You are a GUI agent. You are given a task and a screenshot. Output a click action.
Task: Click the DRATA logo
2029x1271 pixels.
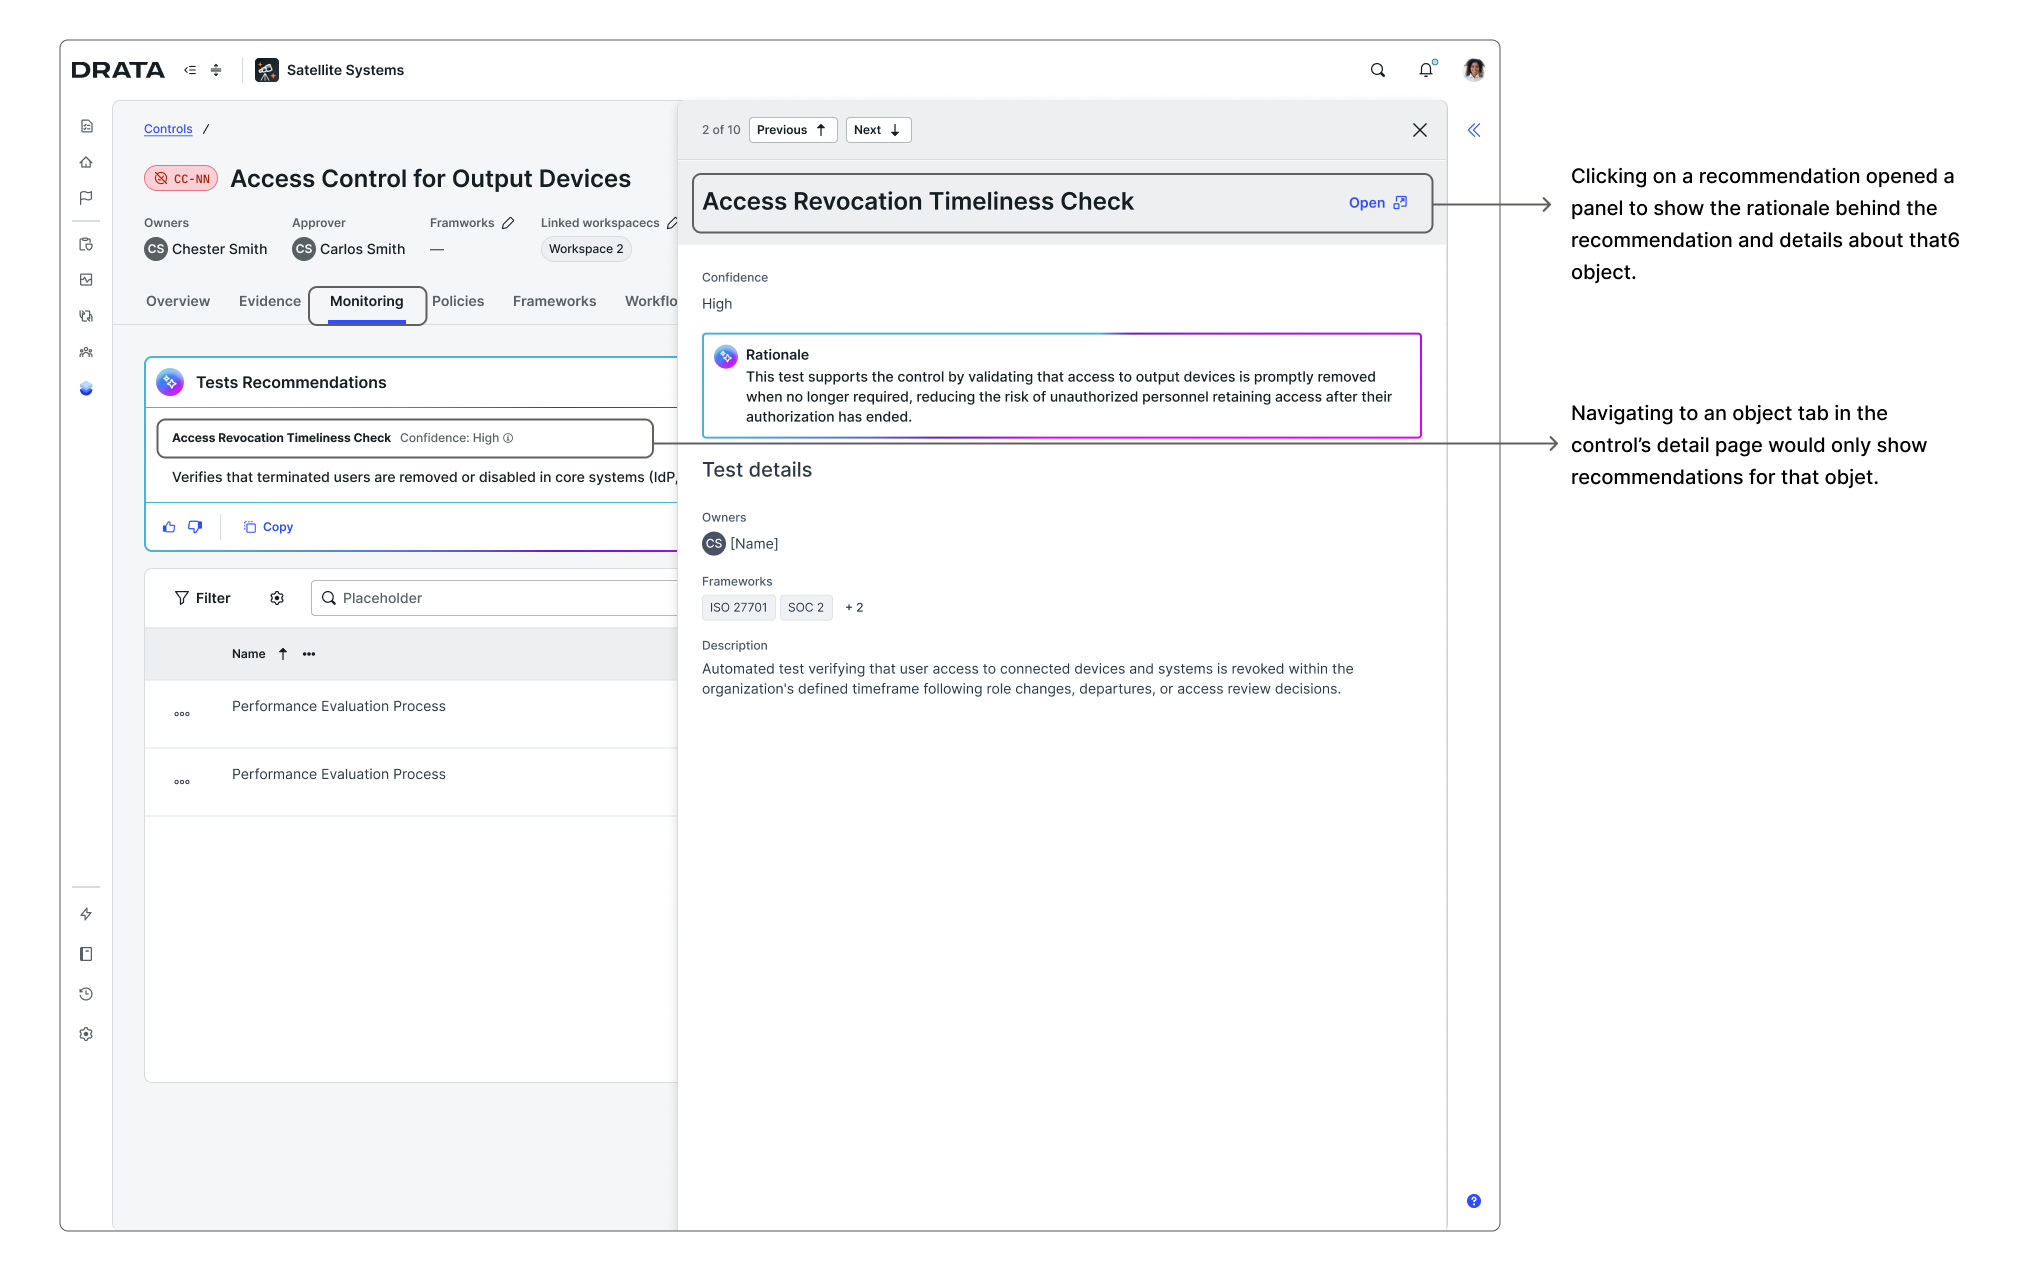point(118,70)
